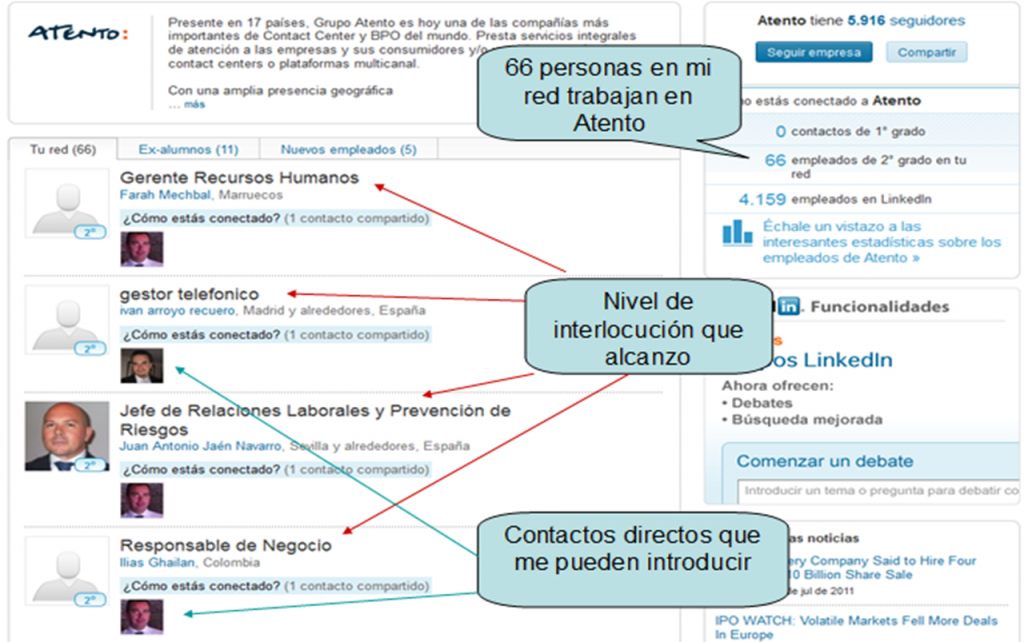The height and width of the screenshot is (642, 1024).
Task: Click the 'Compartir' button
Action: 926,52
